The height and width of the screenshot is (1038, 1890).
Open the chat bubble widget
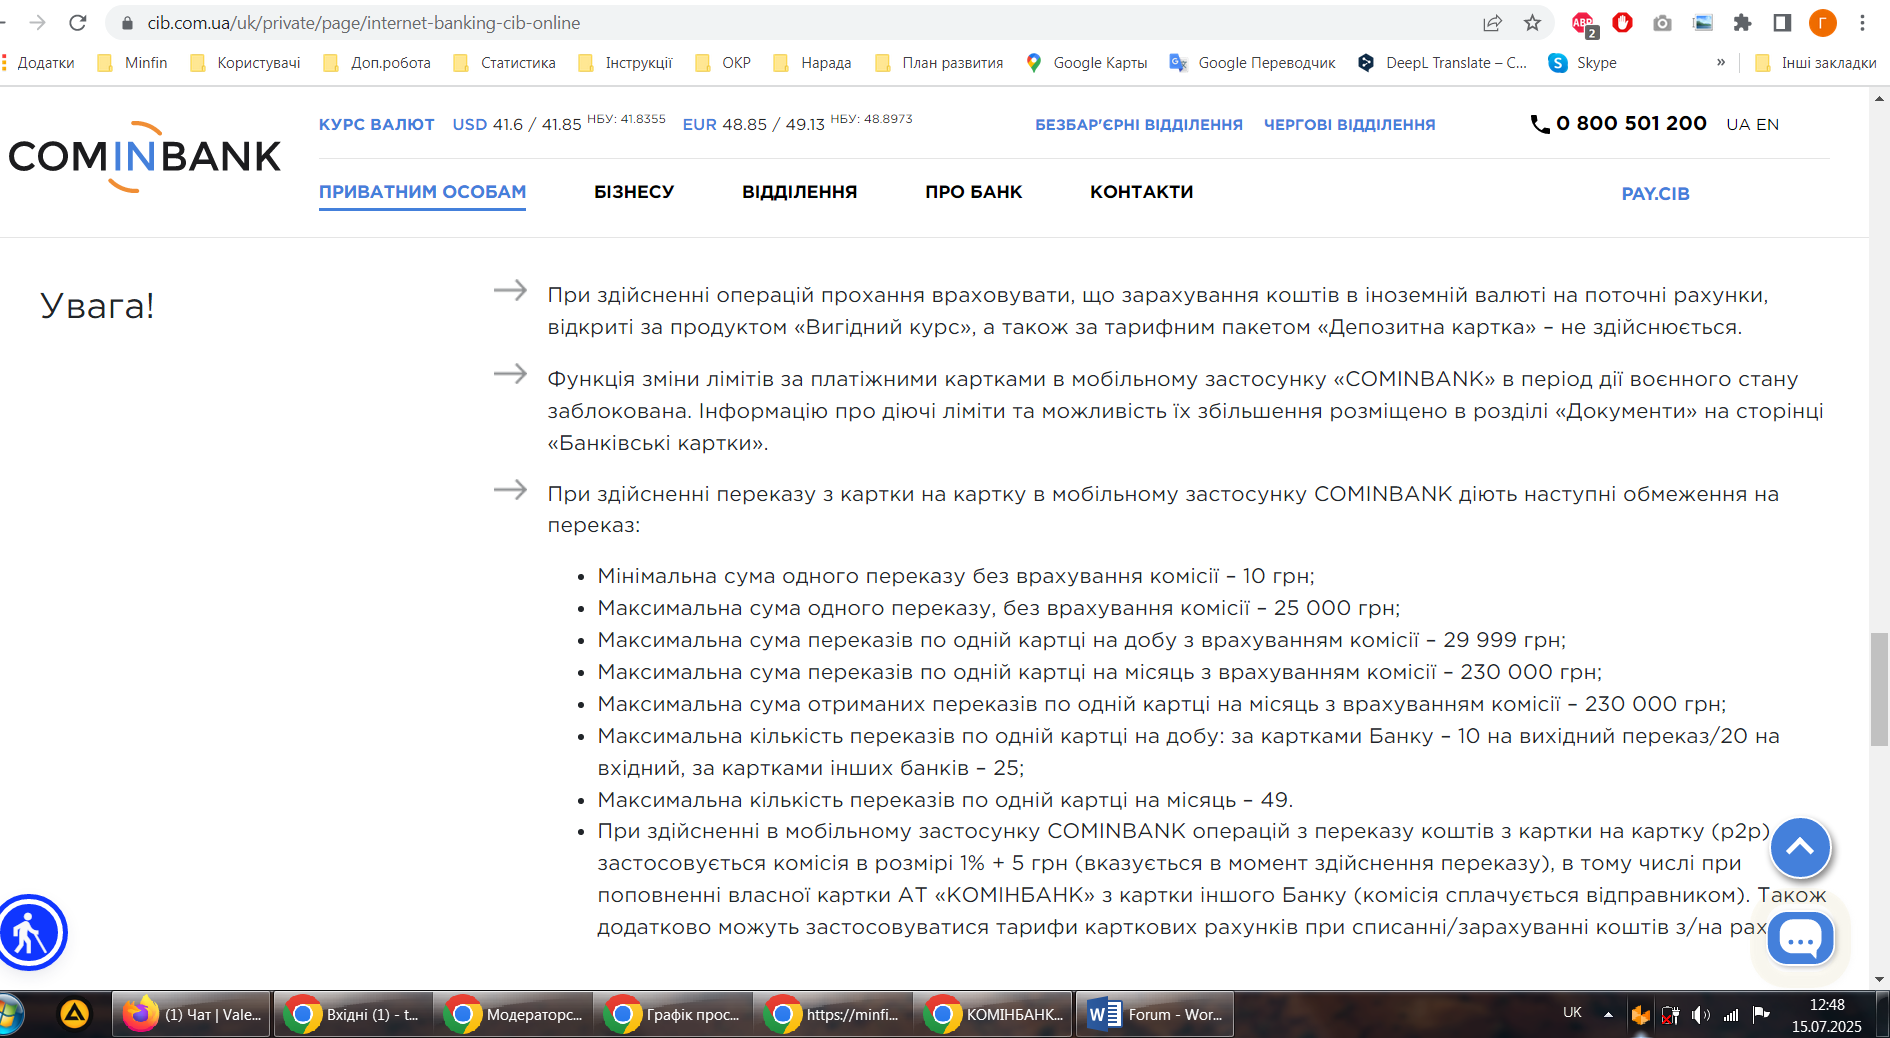1800,938
